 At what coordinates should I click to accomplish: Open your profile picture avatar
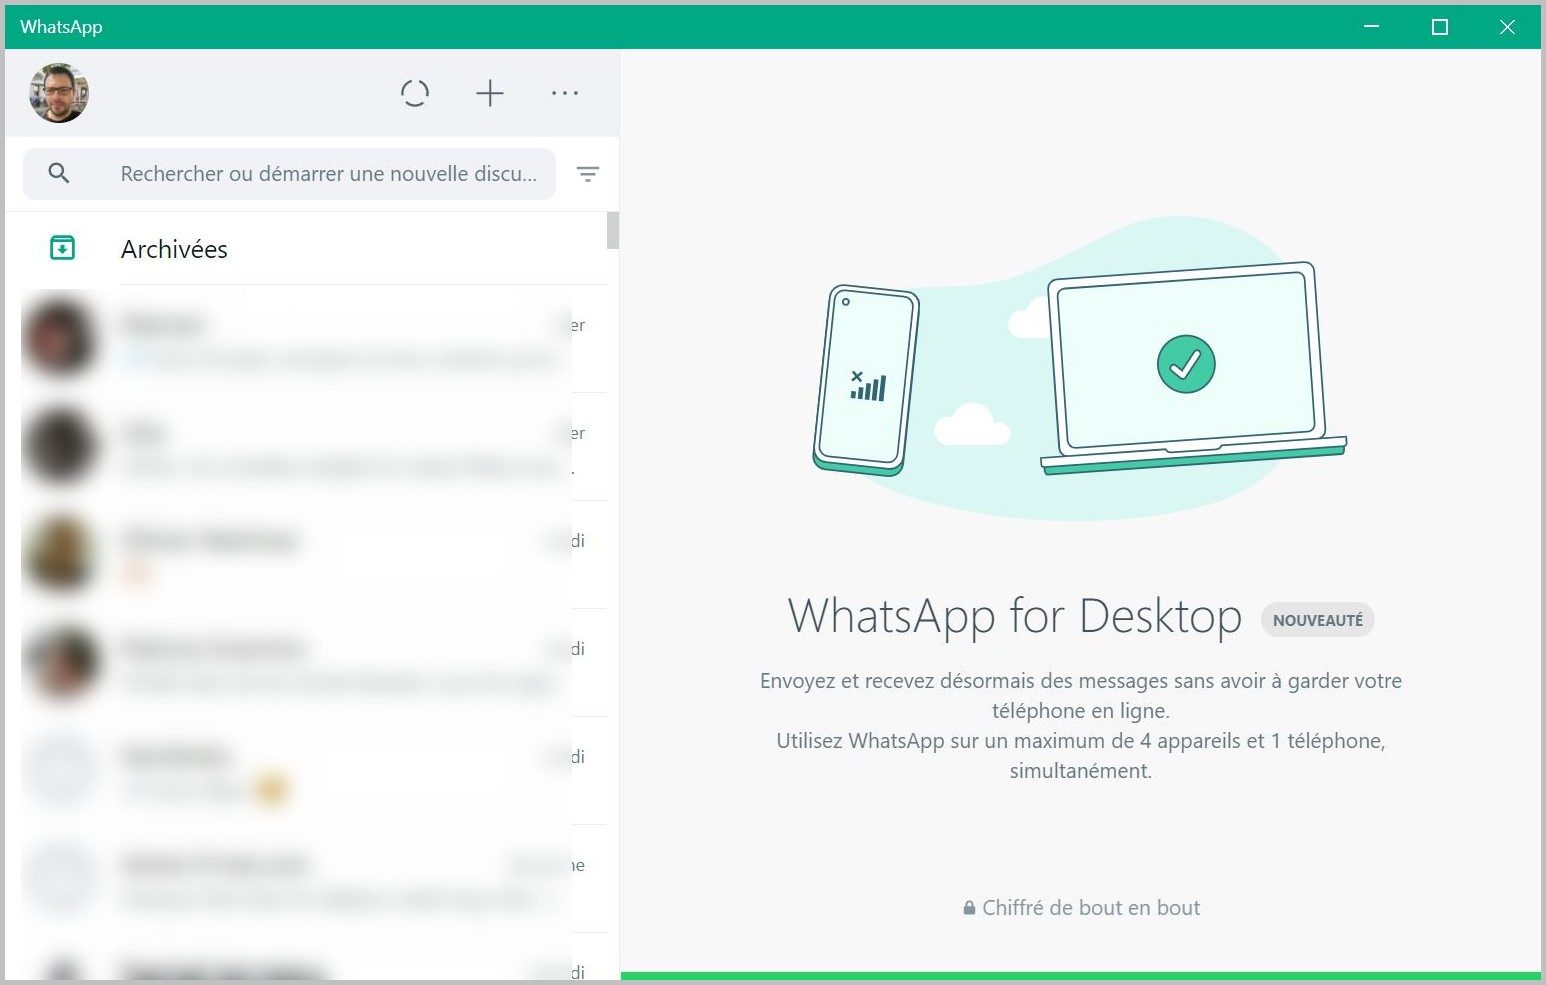(x=59, y=93)
